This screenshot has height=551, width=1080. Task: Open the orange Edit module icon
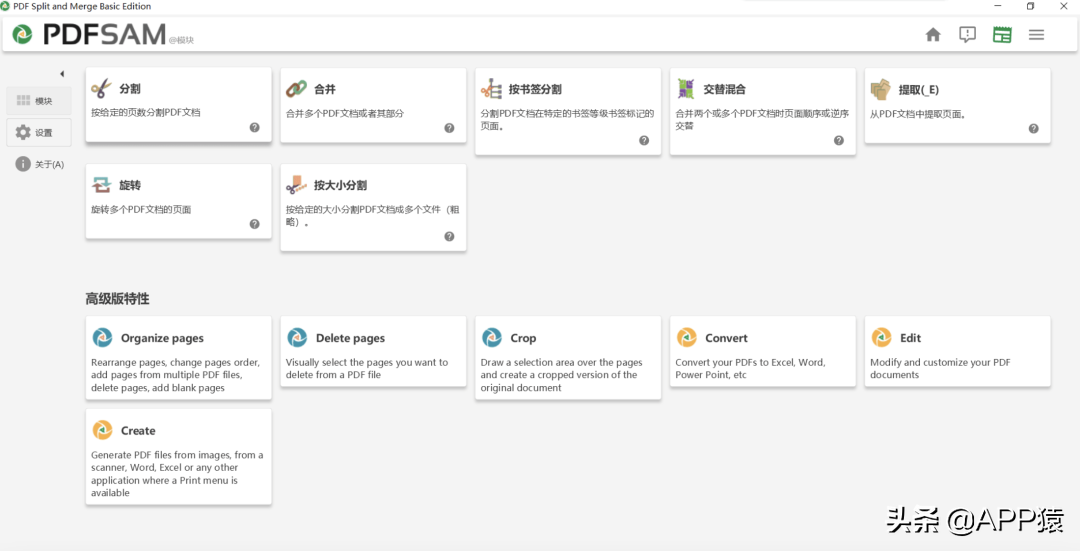[x=882, y=337]
